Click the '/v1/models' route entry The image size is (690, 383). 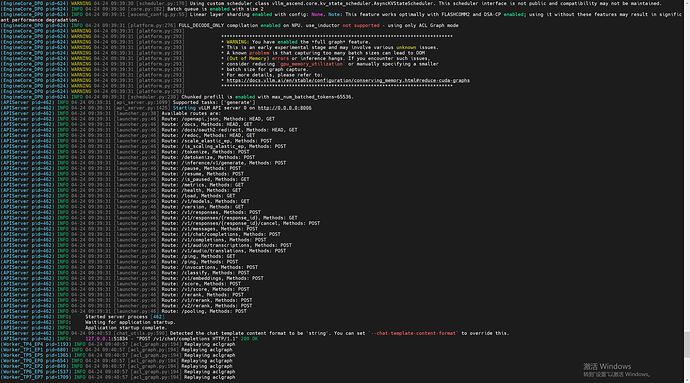pyautogui.click(x=206, y=201)
